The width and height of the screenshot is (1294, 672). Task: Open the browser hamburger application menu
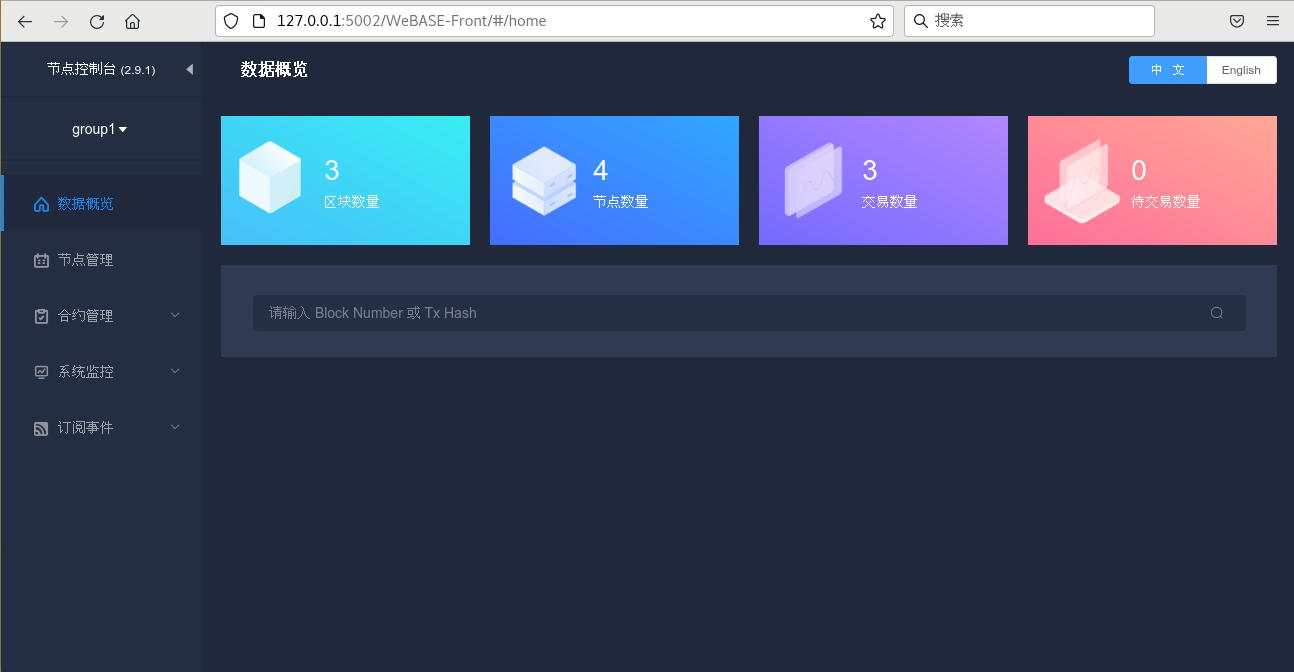(x=1272, y=21)
